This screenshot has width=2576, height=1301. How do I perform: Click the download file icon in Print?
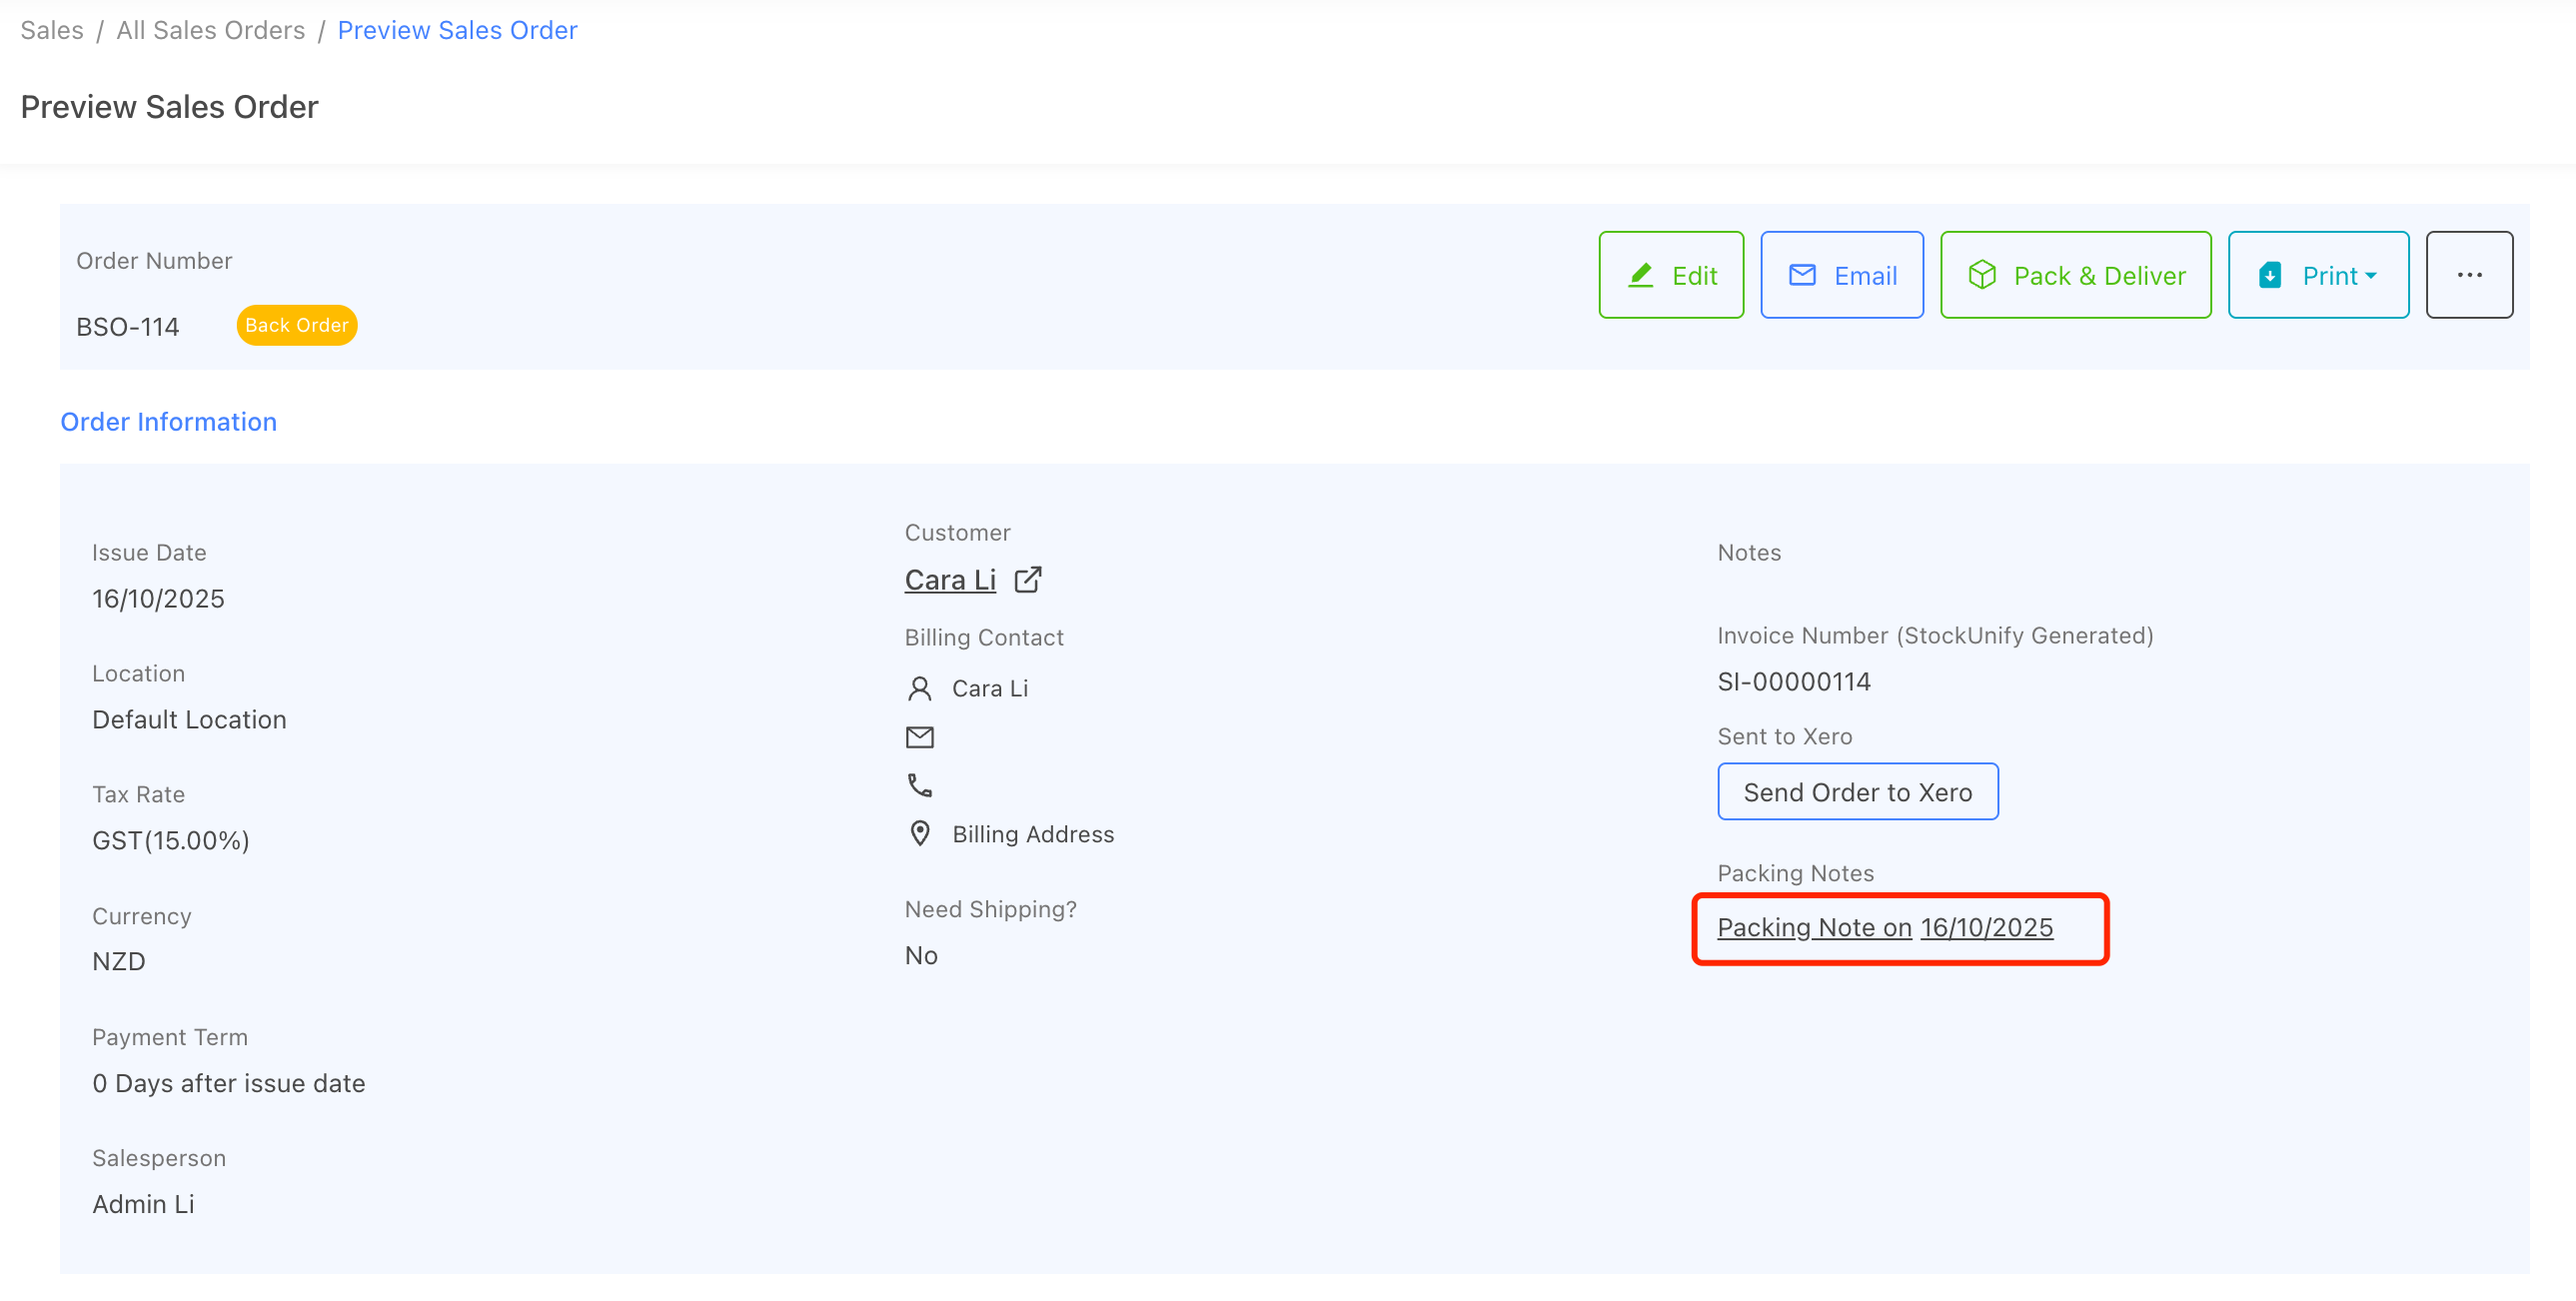[2270, 275]
